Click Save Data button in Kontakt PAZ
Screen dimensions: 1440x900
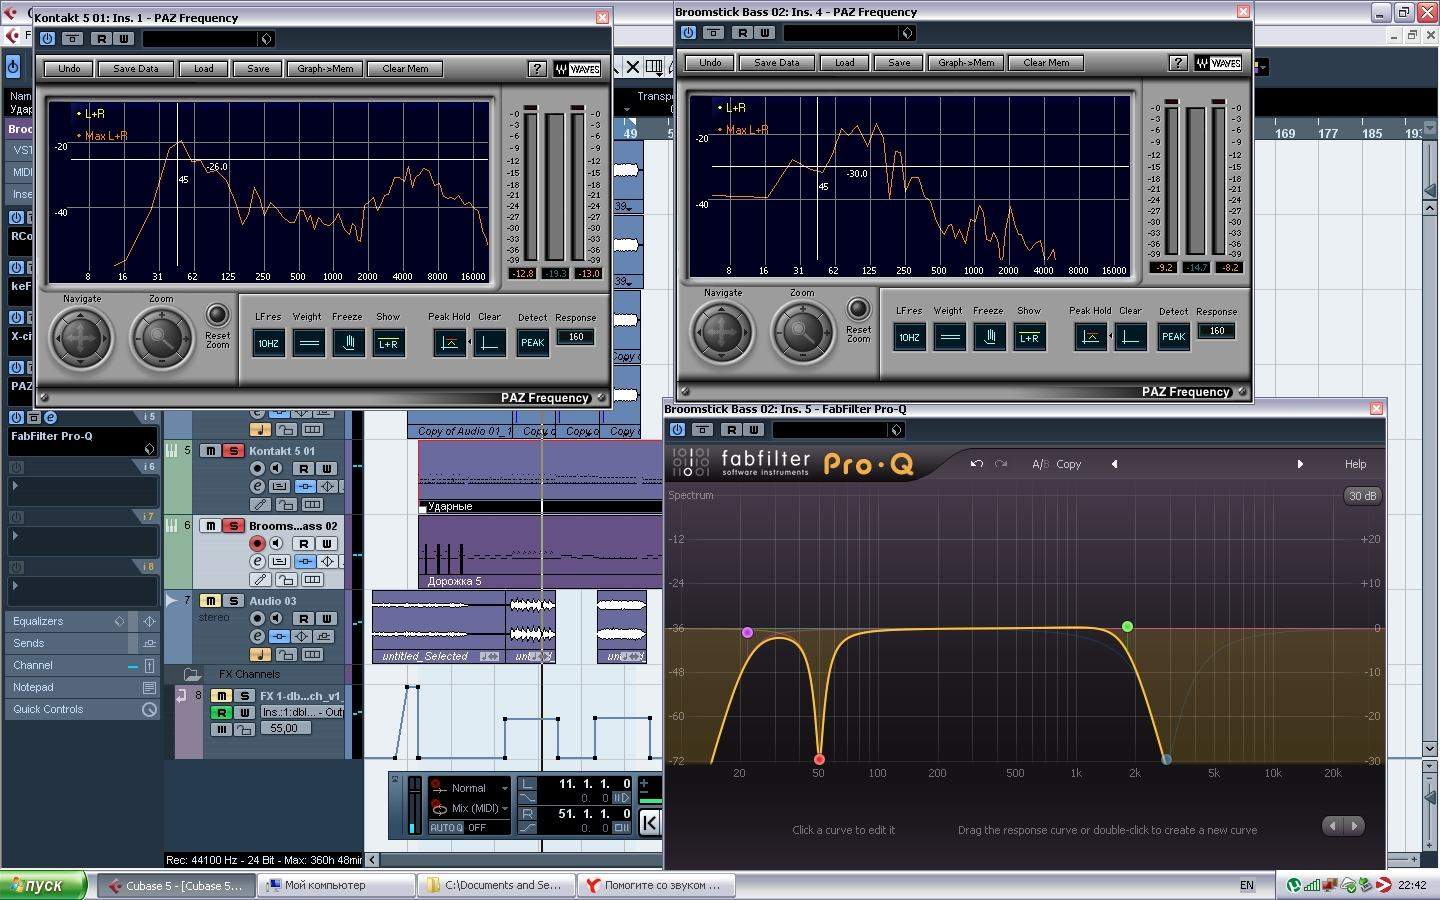136,69
